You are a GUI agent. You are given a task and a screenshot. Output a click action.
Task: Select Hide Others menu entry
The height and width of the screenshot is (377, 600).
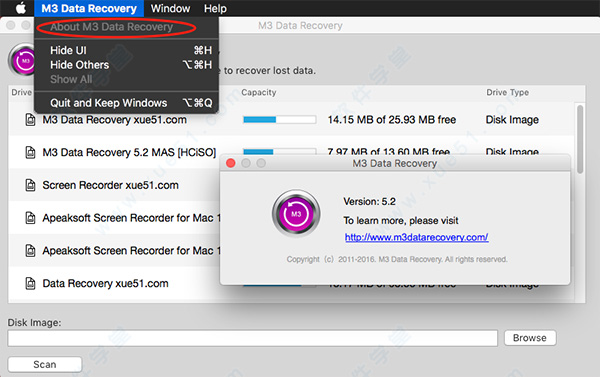point(127,65)
